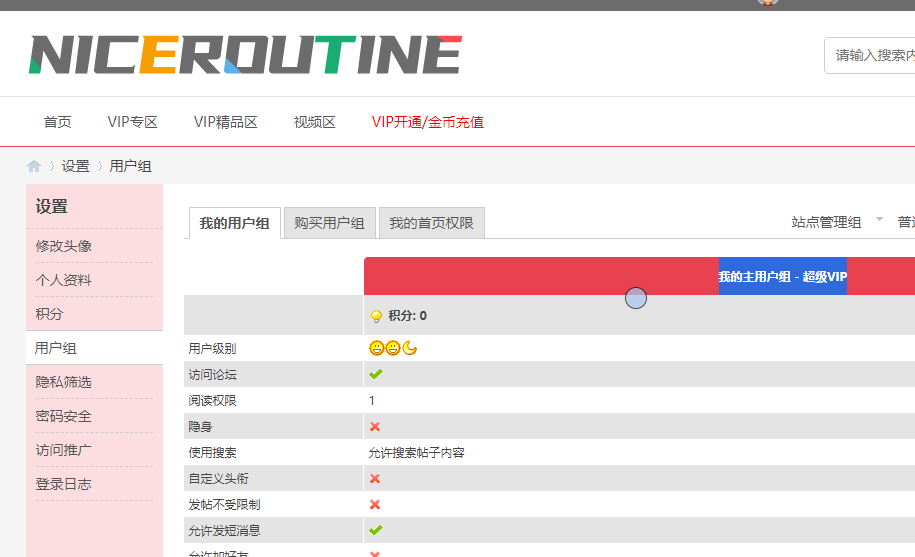Open 隐私筛选 in settings sidebar
This screenshot has height=557, width=915.
pos(64,382)
